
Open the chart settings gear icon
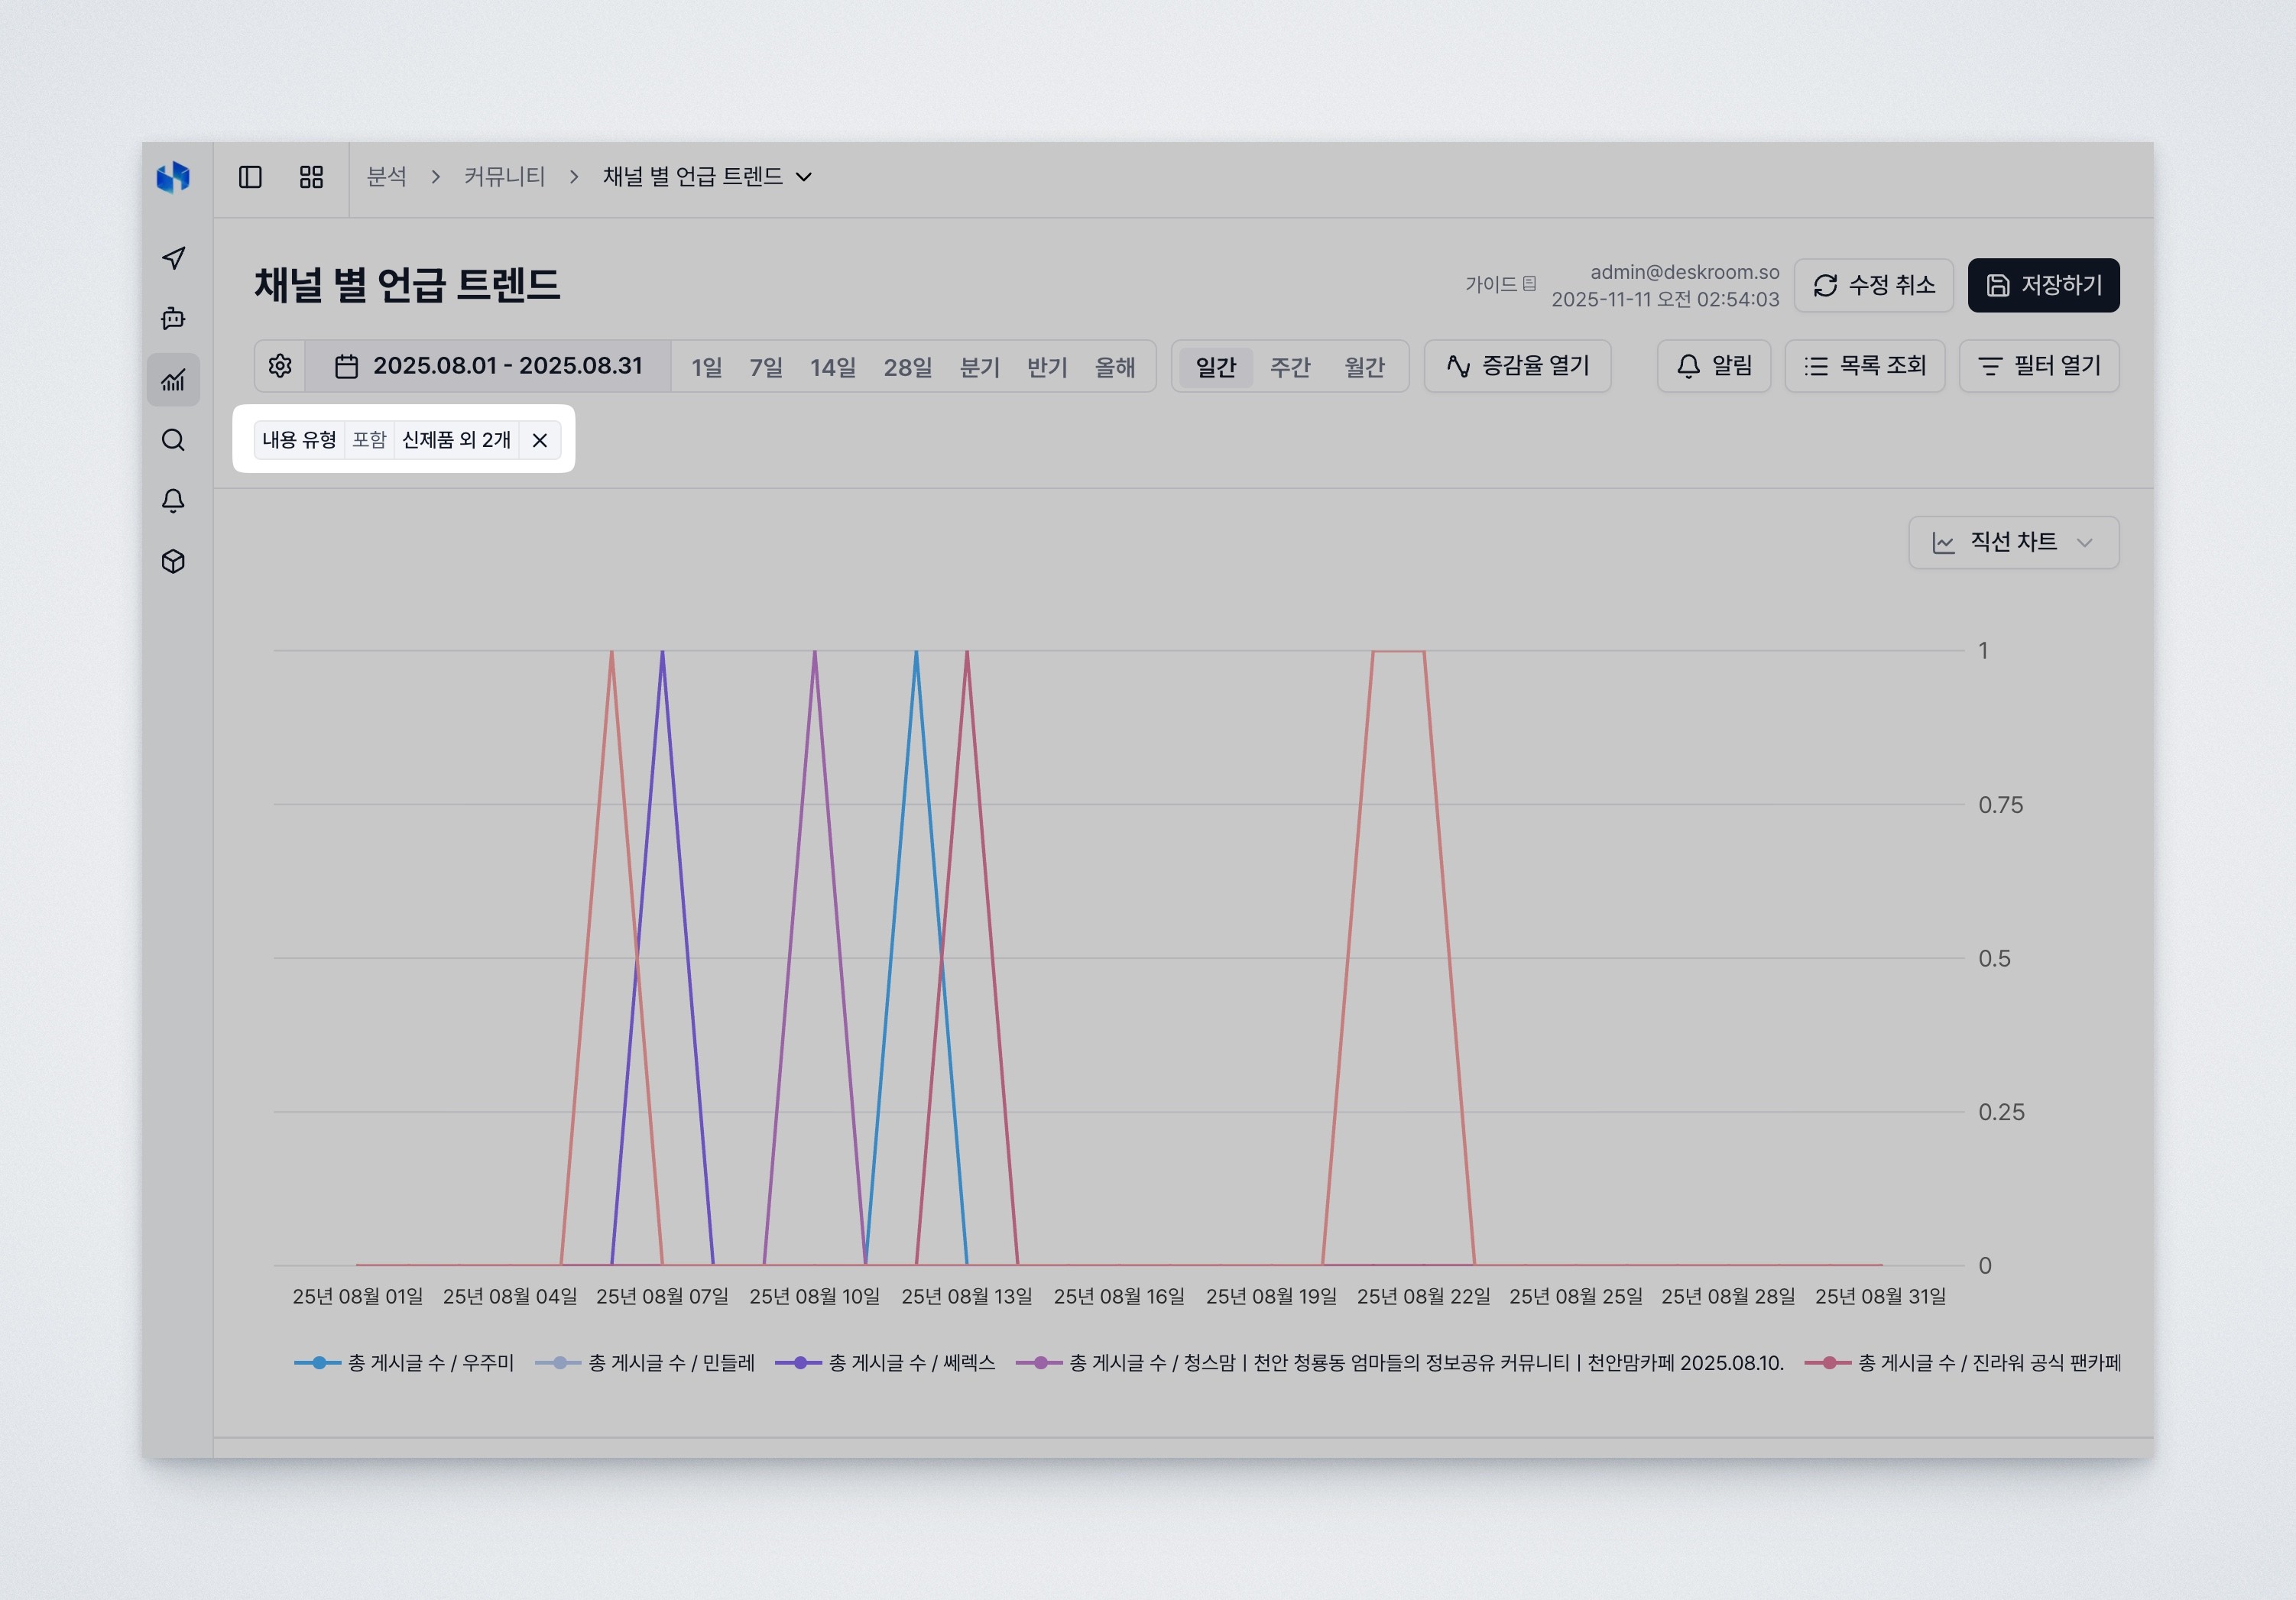(280, 366)
